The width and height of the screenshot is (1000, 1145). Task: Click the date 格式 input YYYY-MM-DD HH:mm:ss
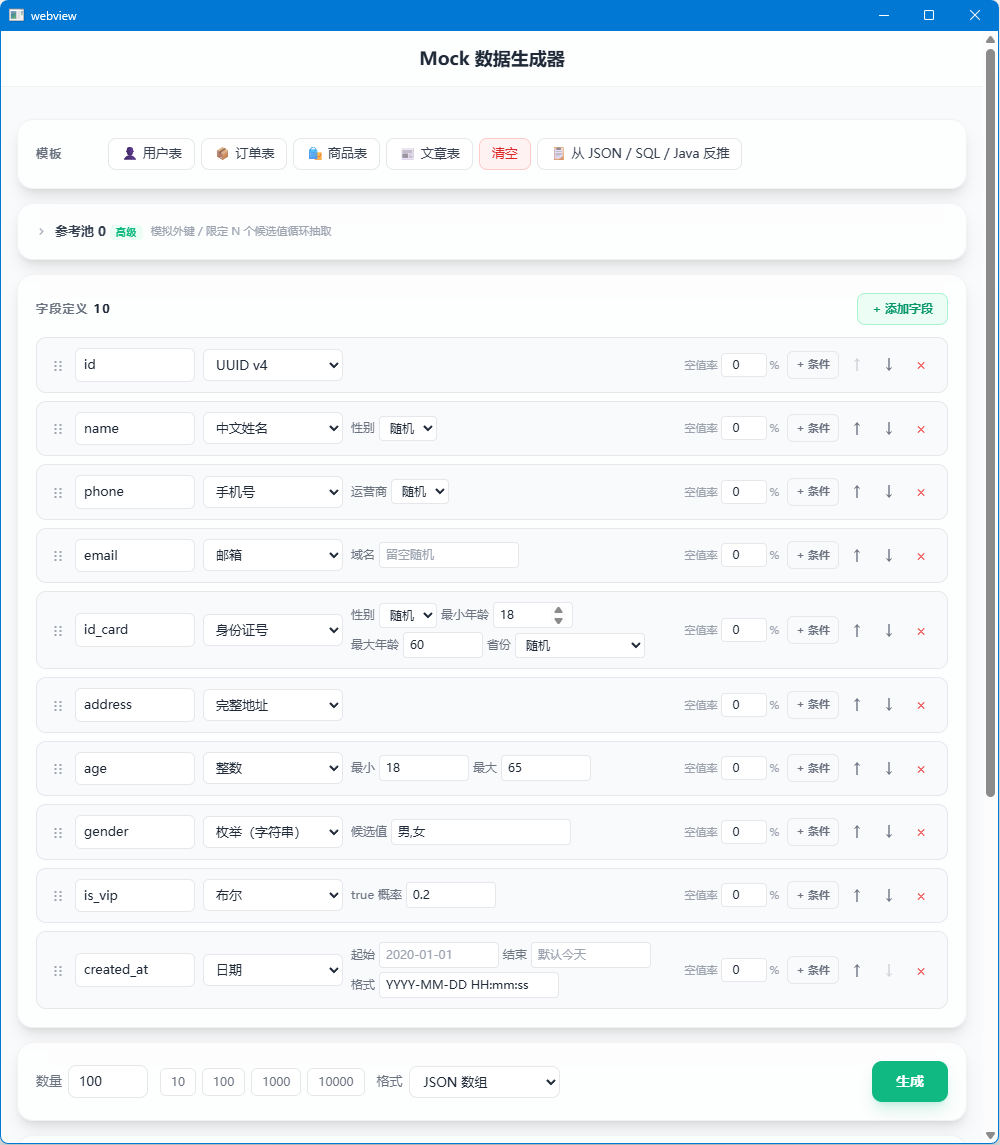pos(468,985)
